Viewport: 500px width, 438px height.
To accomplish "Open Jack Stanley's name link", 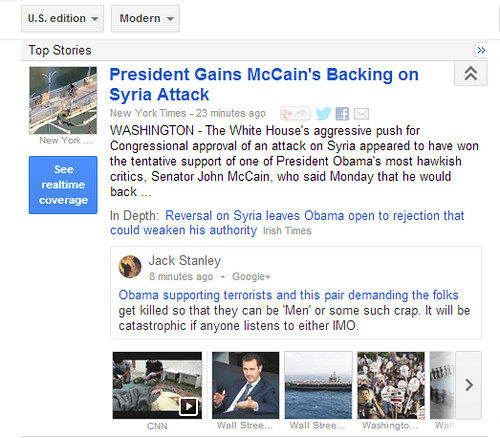I will click(185, 261).
